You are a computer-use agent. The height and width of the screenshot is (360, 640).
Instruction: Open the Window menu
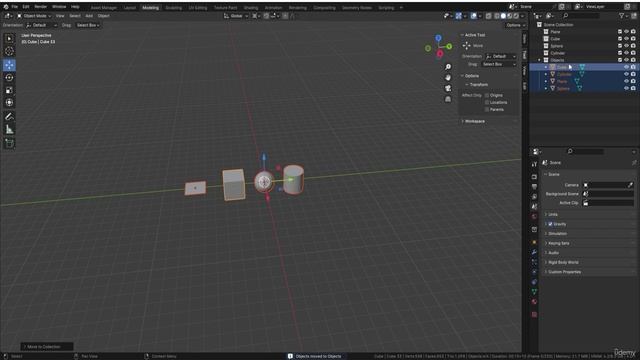(59, 7)
